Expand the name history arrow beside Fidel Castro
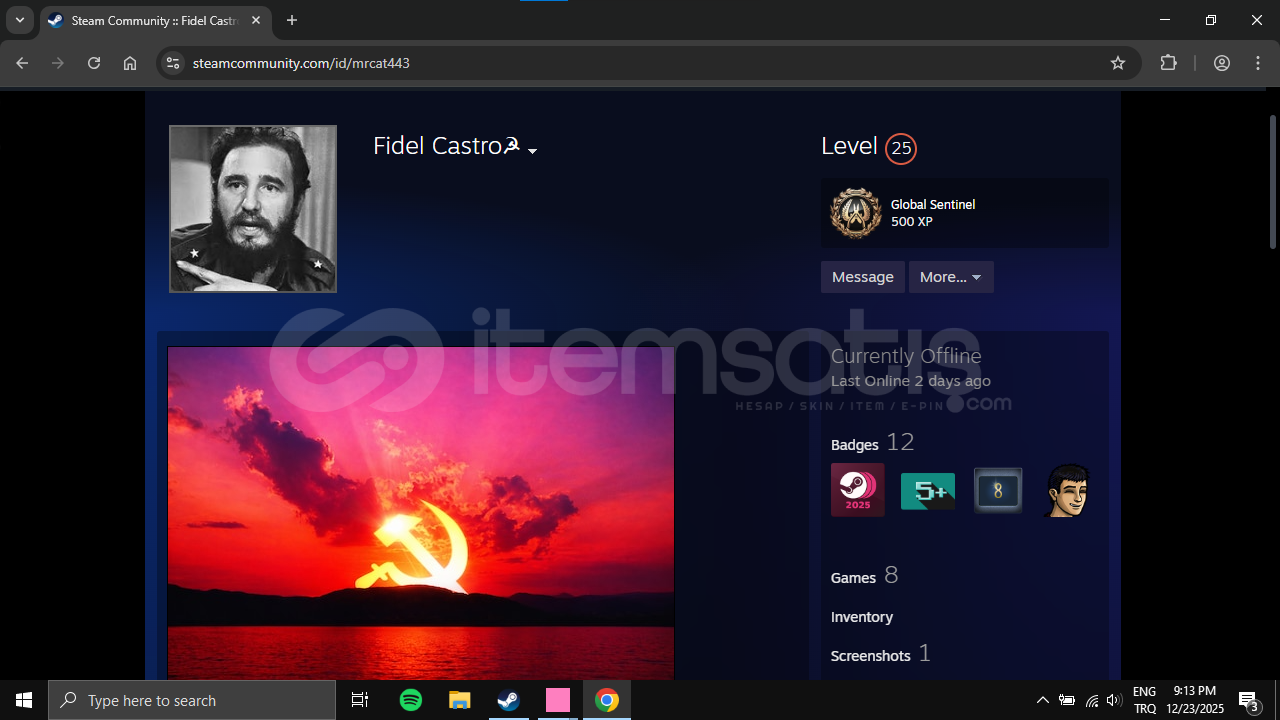This screenshot has height=720, width=1280. [x=532, y=151]
